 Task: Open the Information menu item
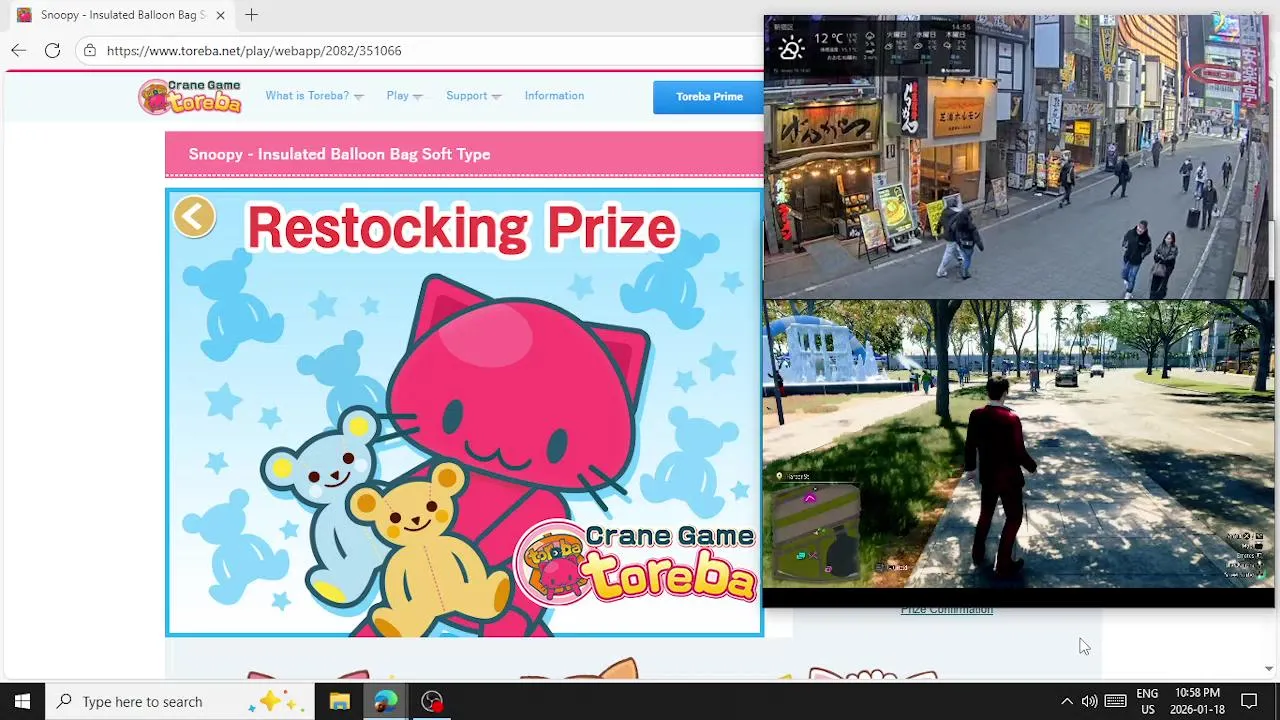554,96
